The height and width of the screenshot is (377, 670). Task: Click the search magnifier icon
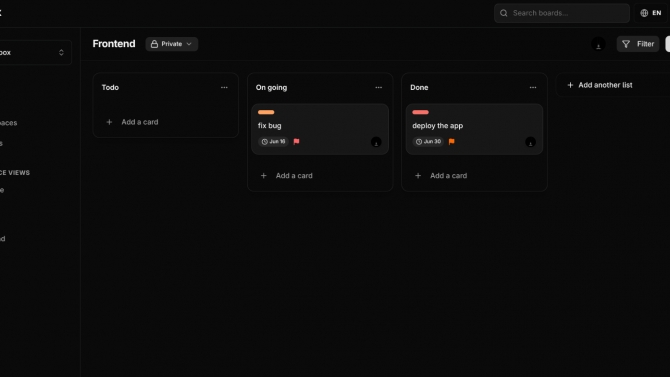(504, 13)
